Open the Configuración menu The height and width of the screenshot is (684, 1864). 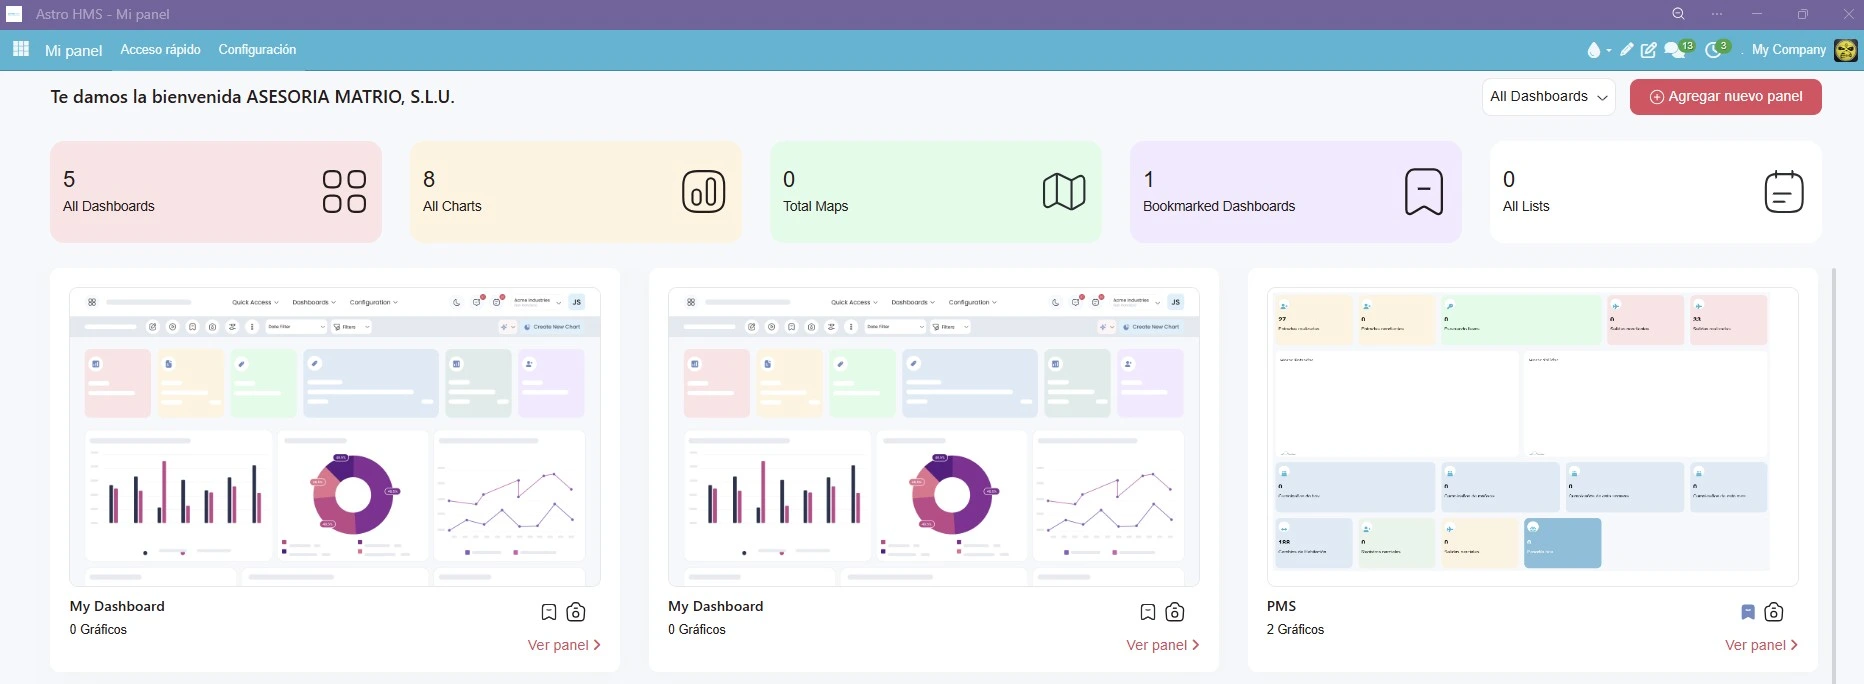[x=257, y=49]
